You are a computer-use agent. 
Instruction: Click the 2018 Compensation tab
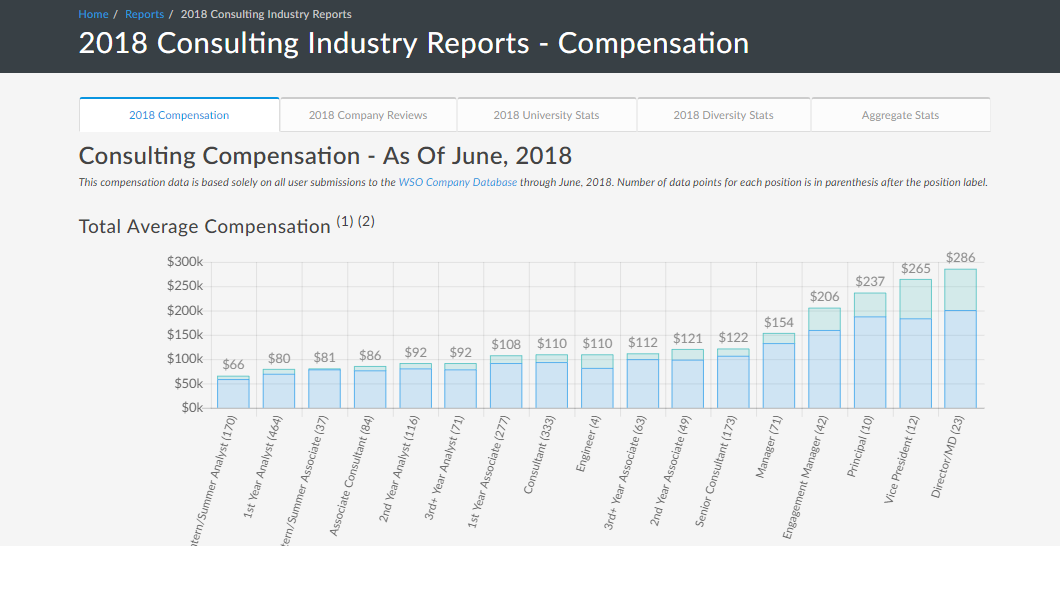179,115
